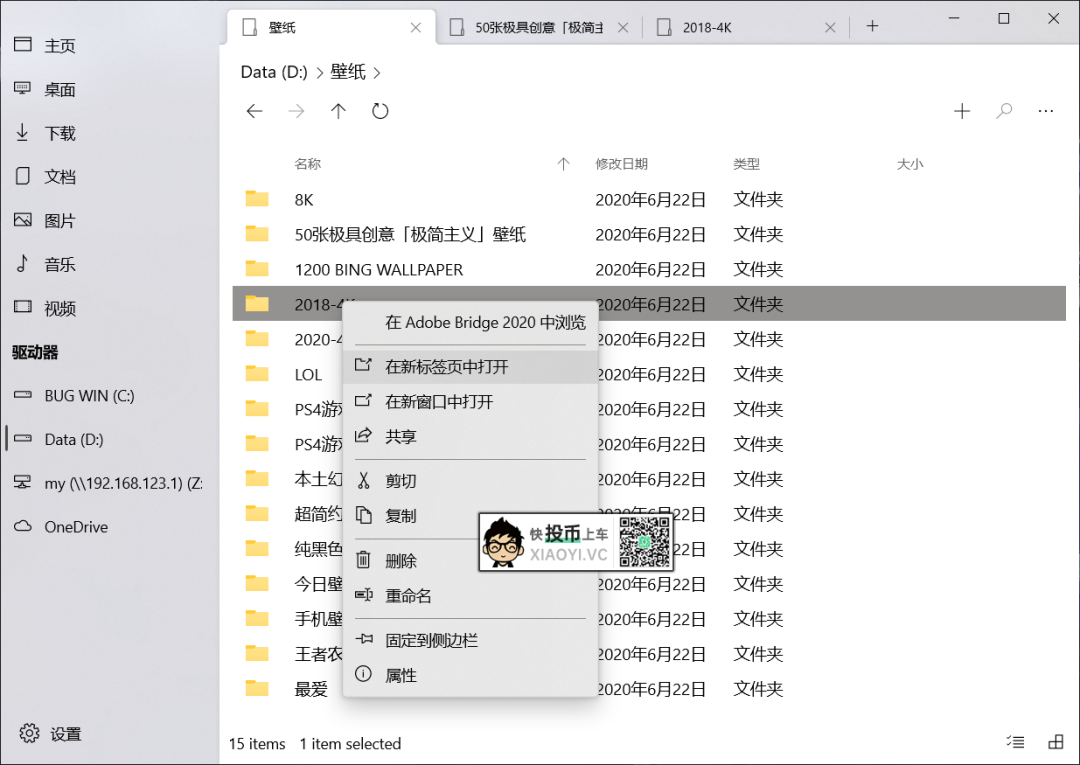Click the search magnifier icon
This screenshot has height=765, width=1080.
pyautogui.click(x=1003, y=111)
